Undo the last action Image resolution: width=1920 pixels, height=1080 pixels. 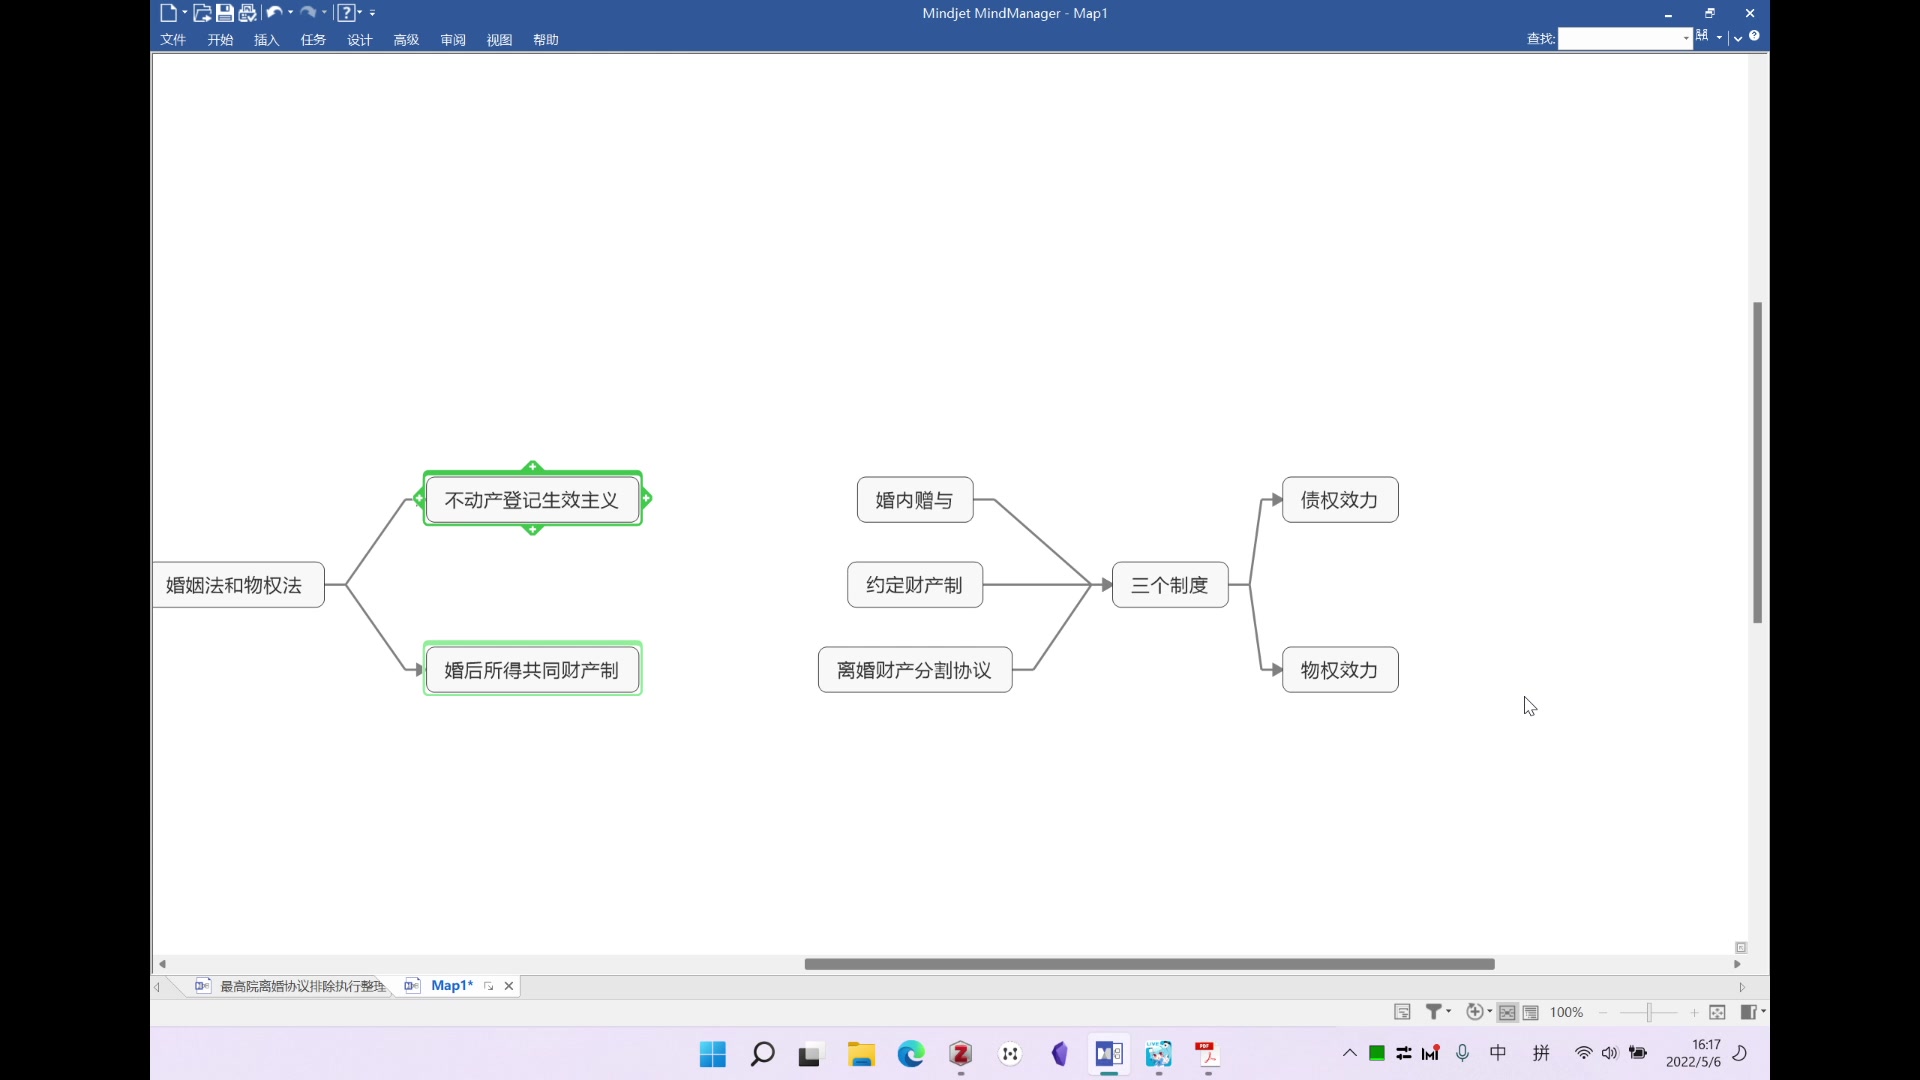click(274, 12)
